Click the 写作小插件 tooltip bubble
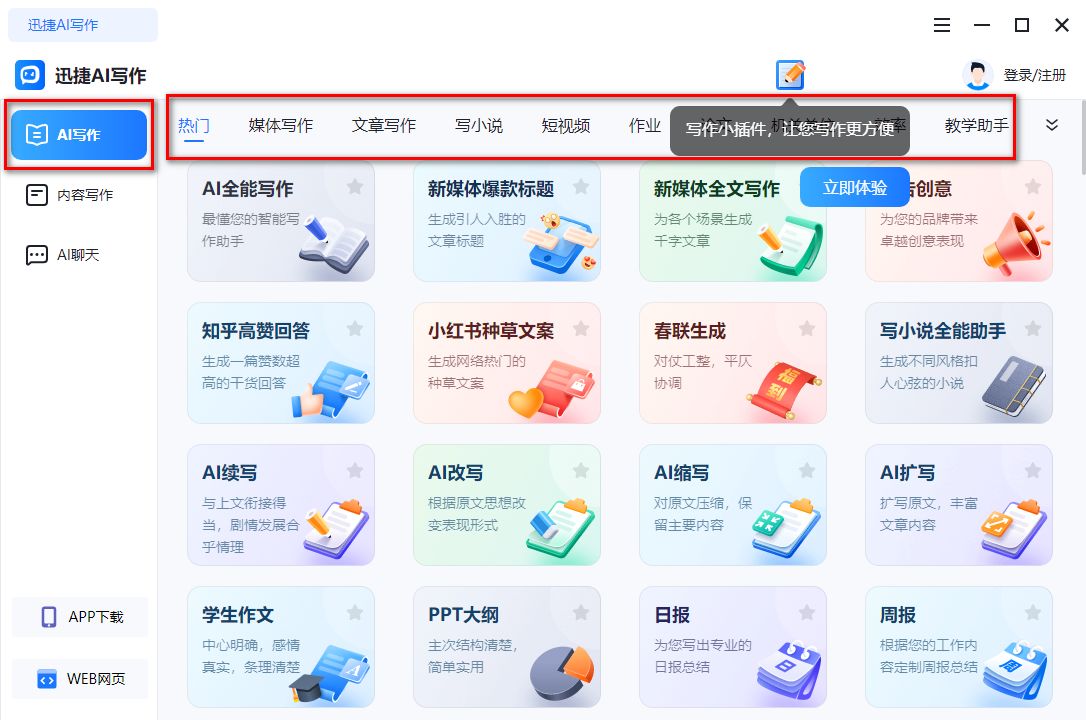The width and height of the screenshot is (1086, 720). point(790,130)
